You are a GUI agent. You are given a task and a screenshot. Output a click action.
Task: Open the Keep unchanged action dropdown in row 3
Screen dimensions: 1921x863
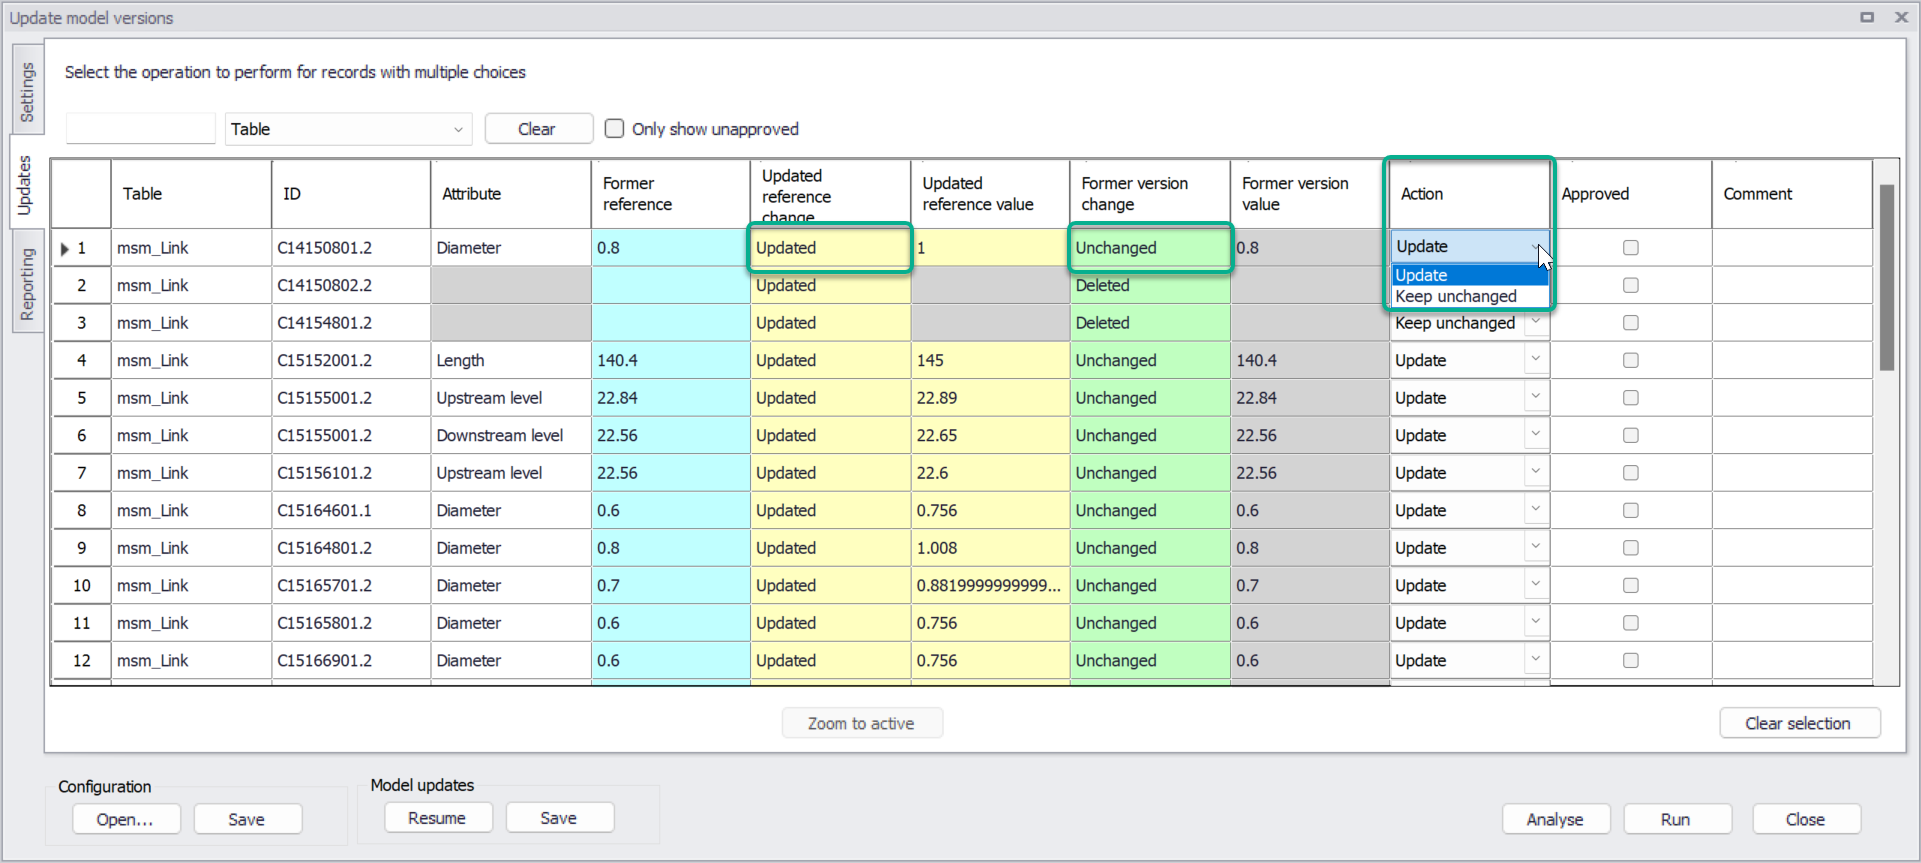pos(1536,323)
